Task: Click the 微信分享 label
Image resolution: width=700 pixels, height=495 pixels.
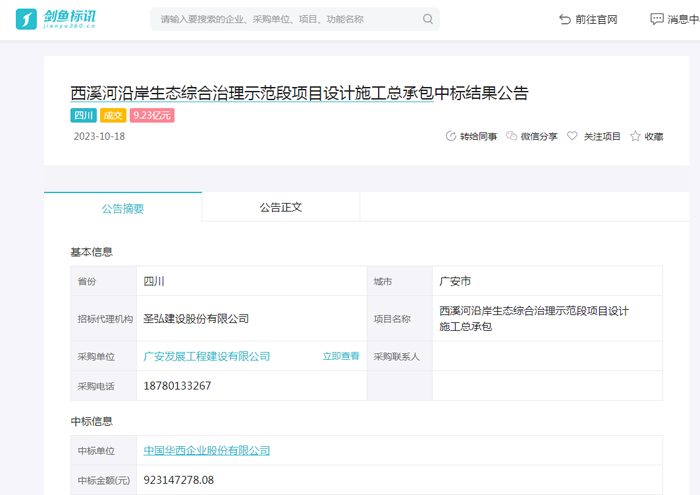Action: (x=539, y=136)
